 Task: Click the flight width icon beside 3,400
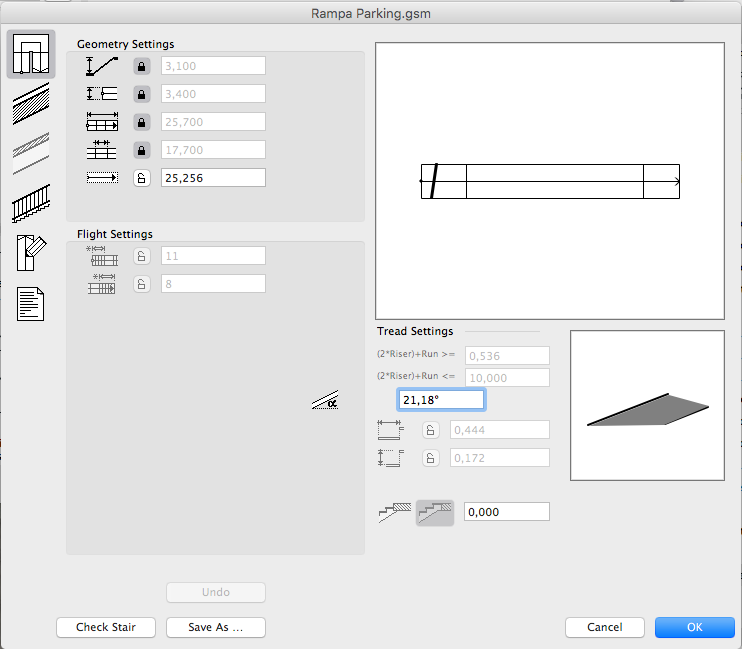point(102,94)
